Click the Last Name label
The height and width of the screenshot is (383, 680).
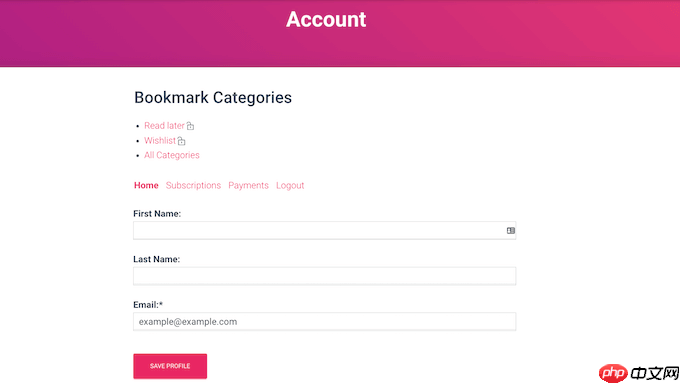(x=157, y=259)
